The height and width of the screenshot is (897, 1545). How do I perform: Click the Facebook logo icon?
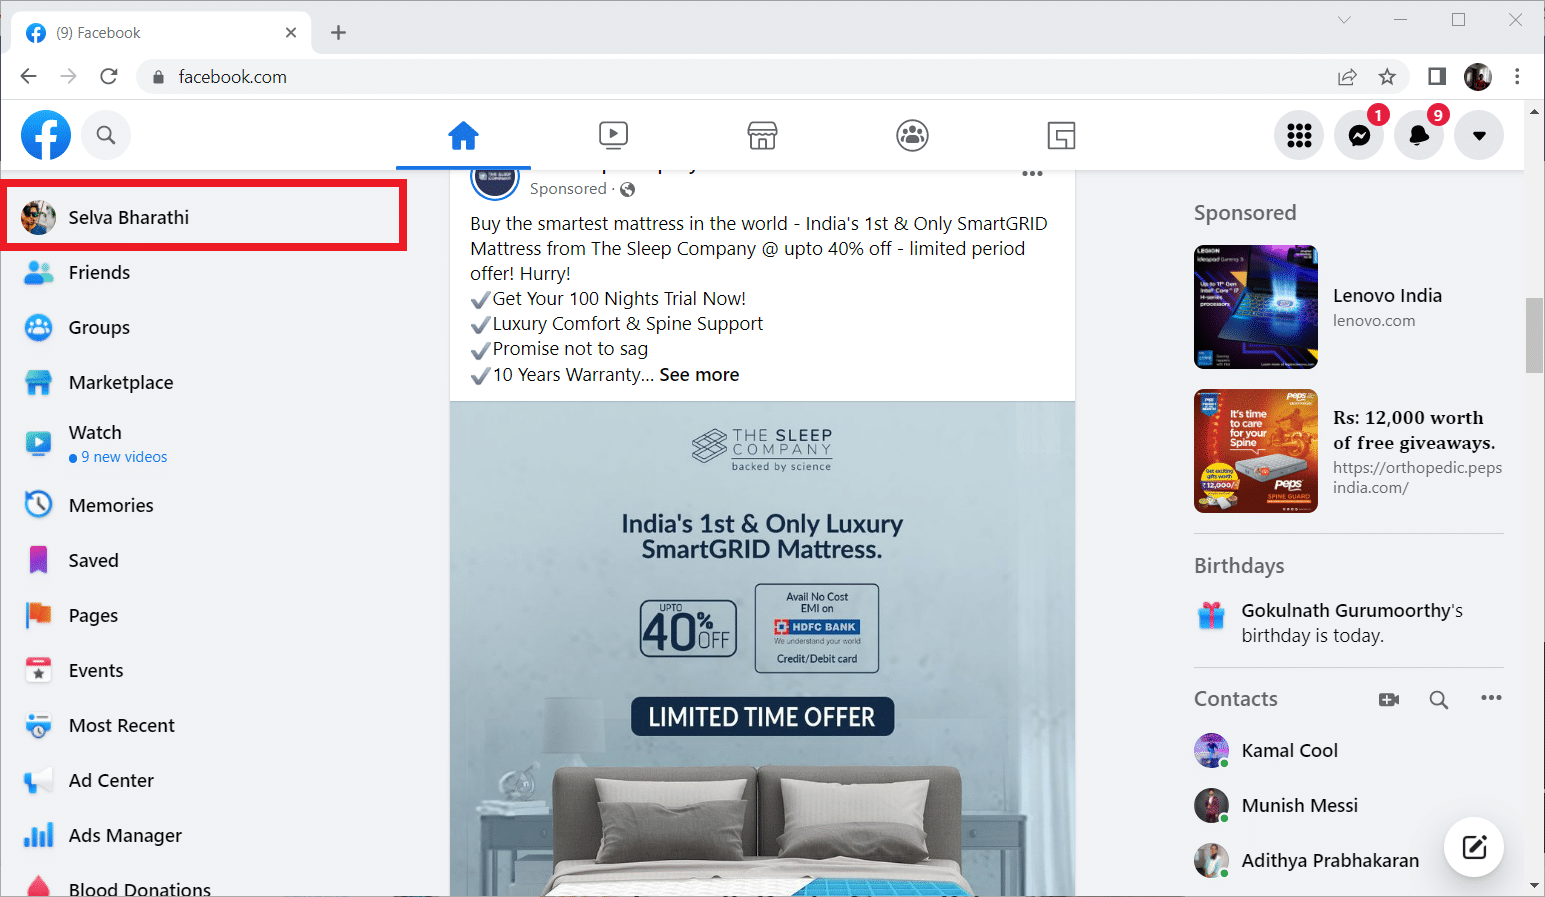pos(46,135)
